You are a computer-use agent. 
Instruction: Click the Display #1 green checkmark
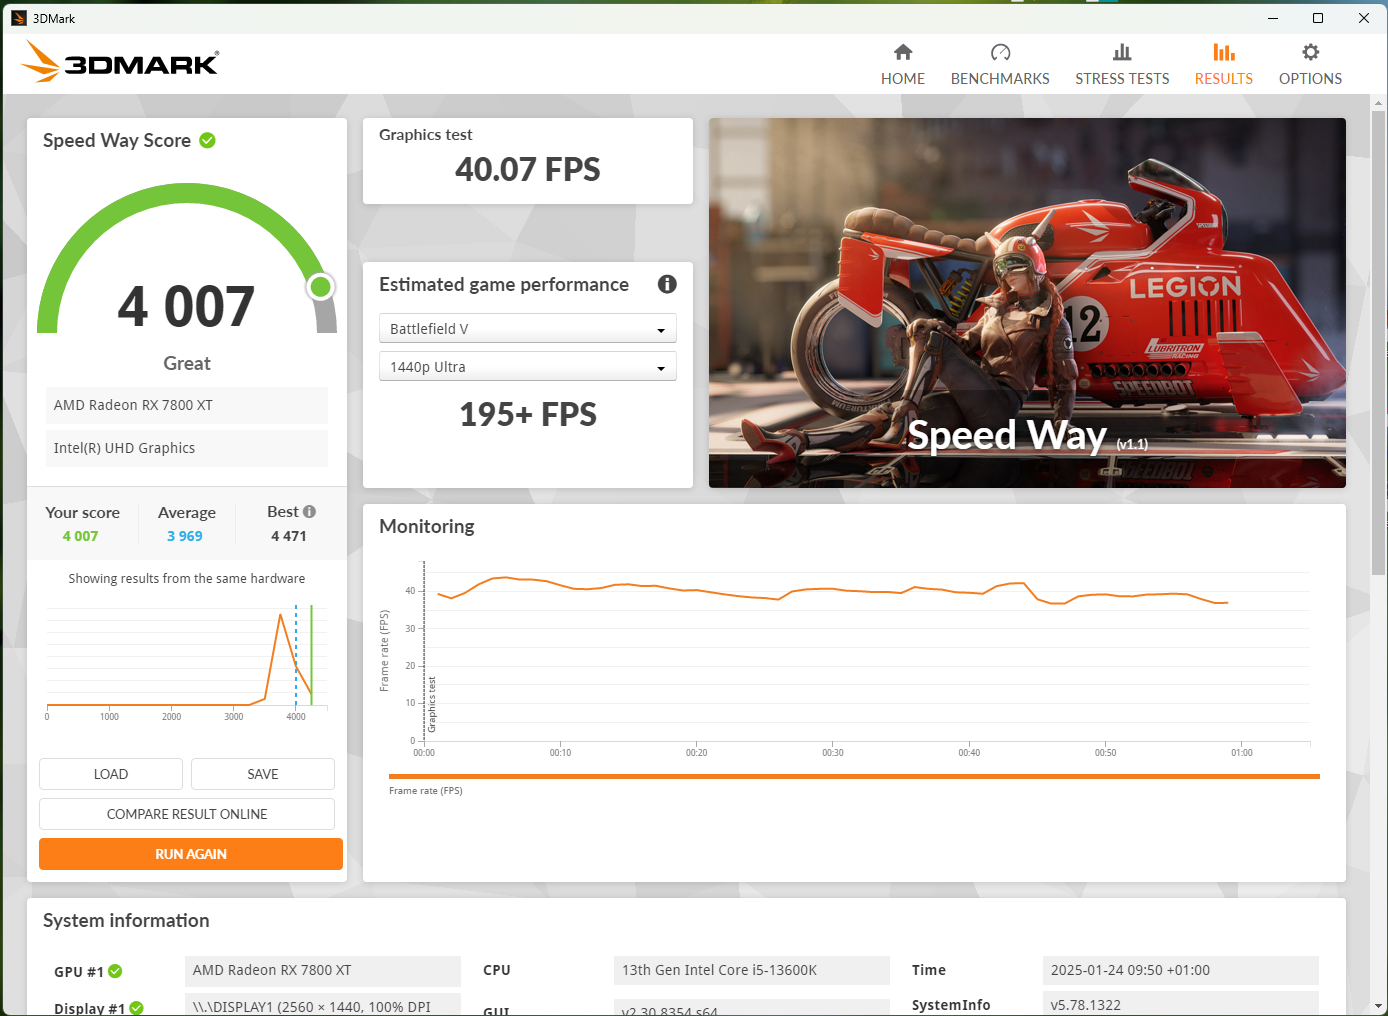click(136, 1007)
